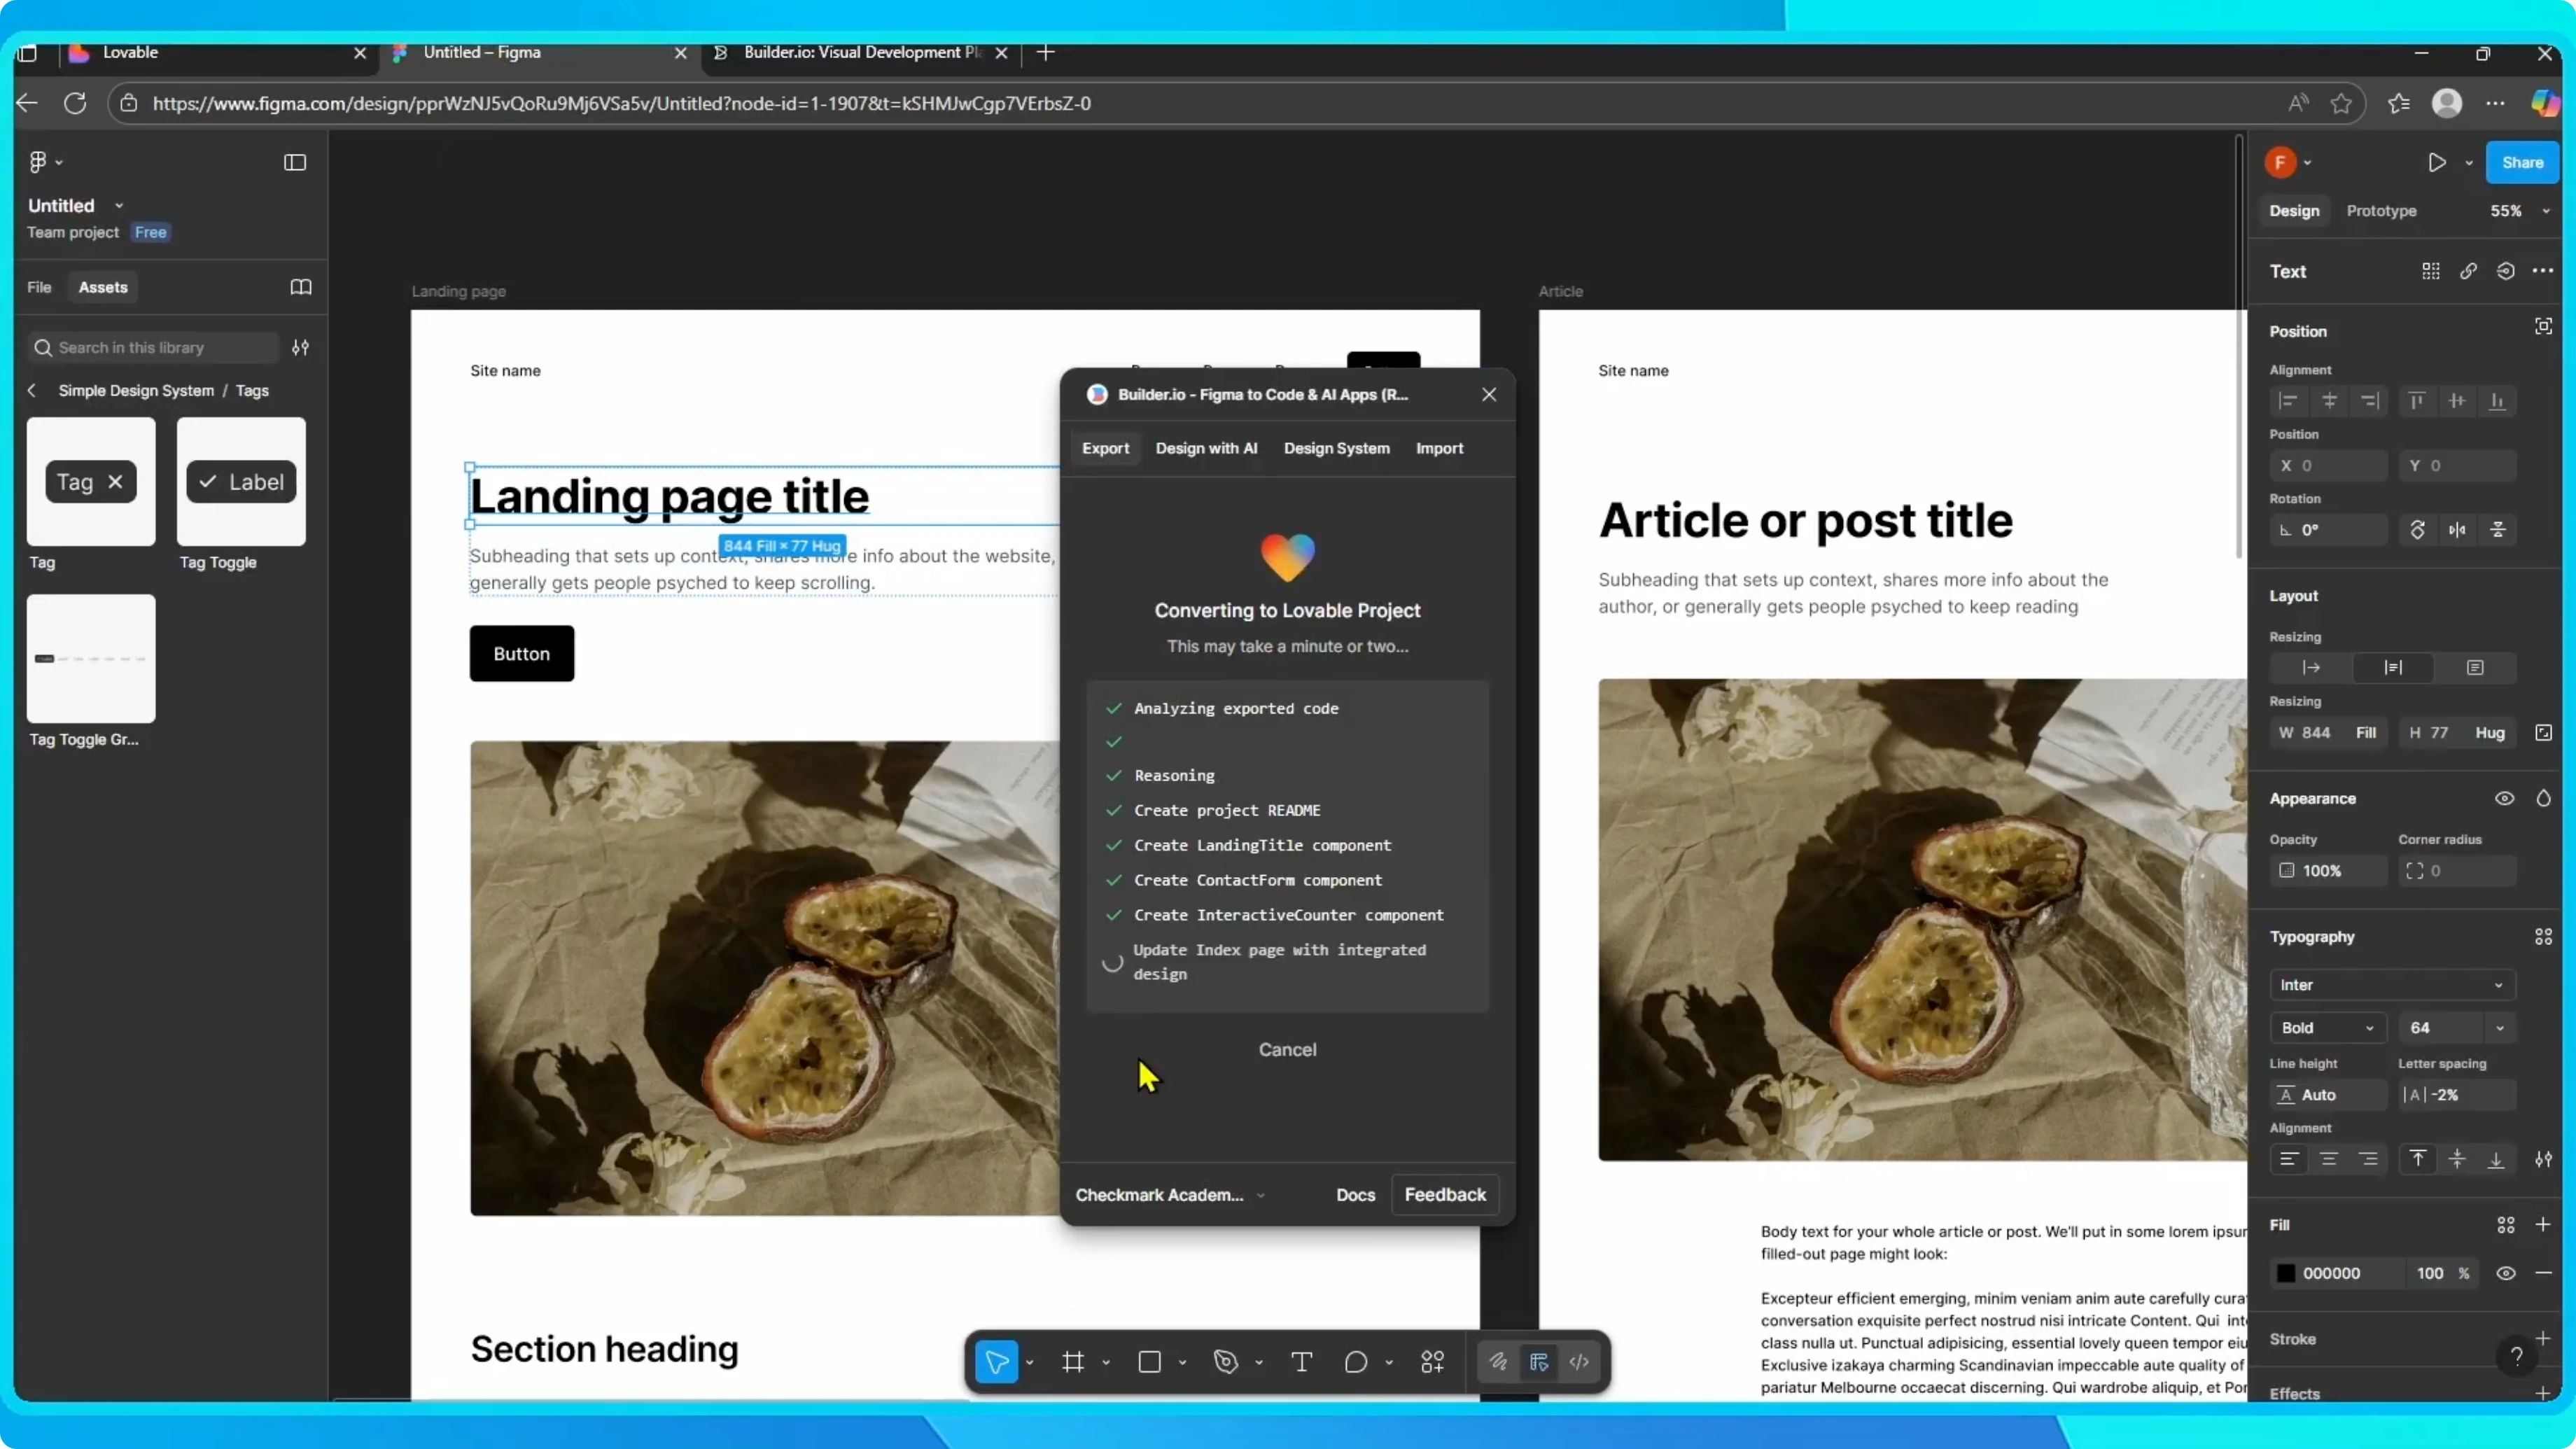The height and width of the screenshot is (1449, 2576).
Task: Select the Move tool in bottom toolbar
Action: coord(996,1362)
